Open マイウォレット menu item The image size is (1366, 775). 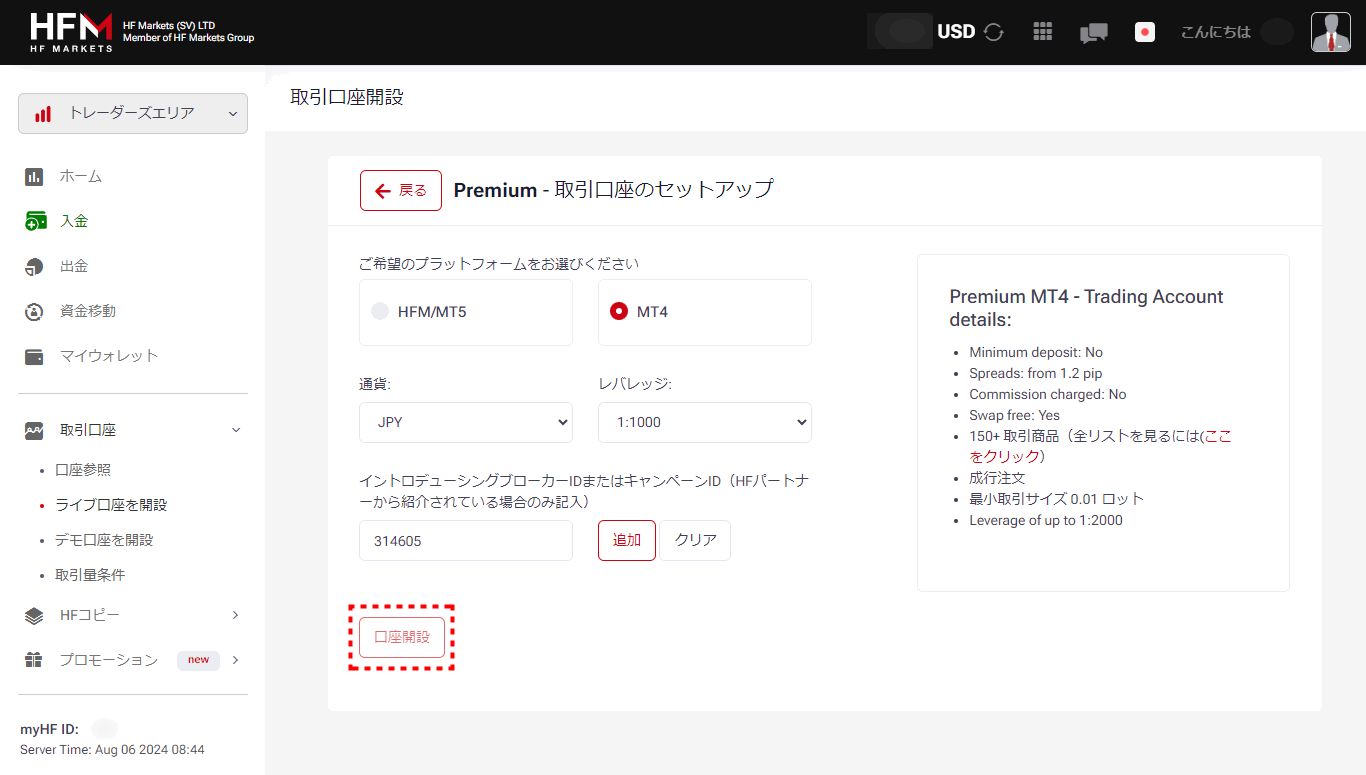coord(109,356)
